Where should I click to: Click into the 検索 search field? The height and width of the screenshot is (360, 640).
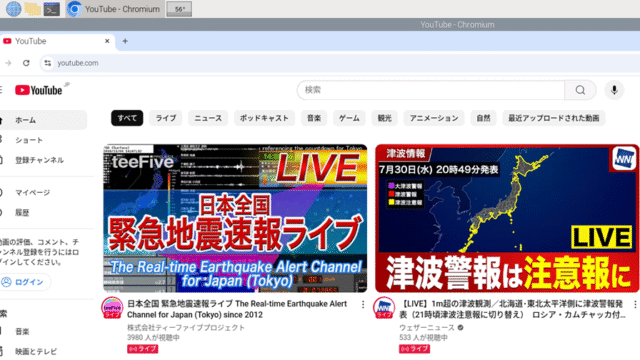[431, 90]
